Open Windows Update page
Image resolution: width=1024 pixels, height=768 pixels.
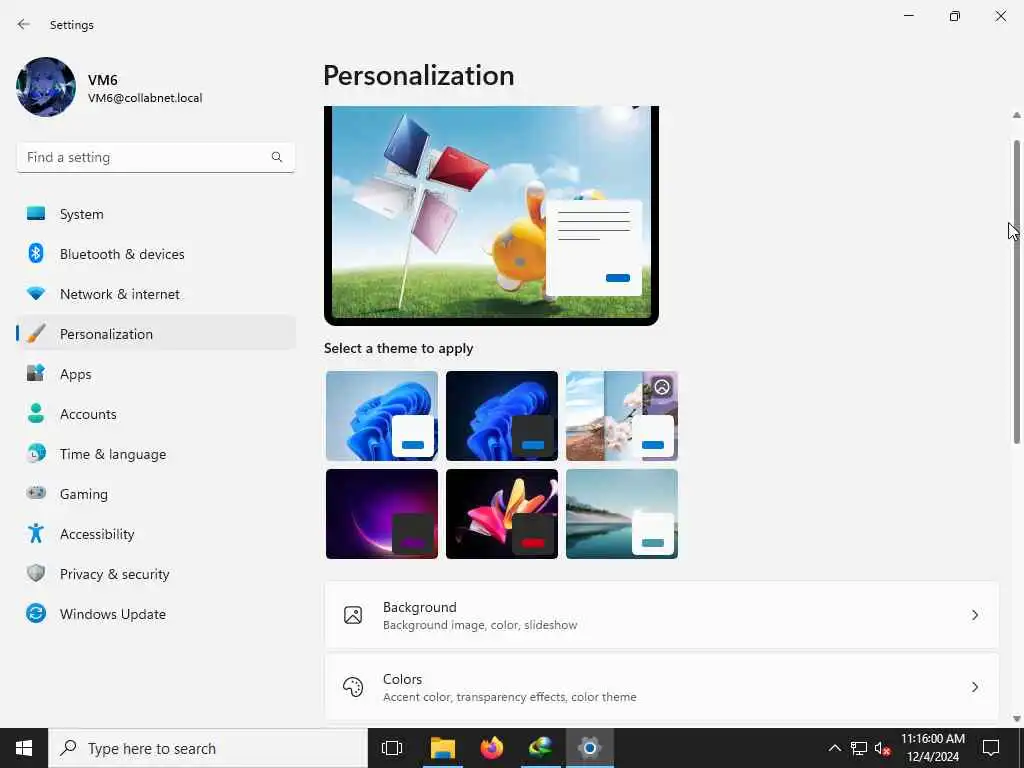pos(156,613)
